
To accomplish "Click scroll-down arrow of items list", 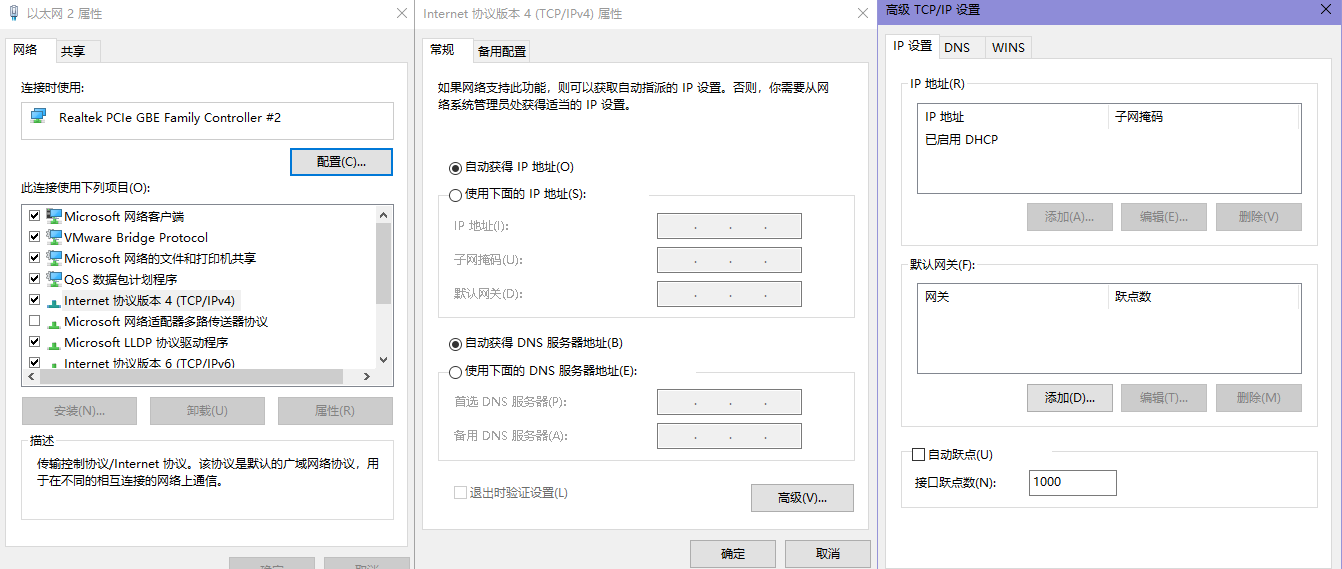I will pyautogui.click(x=383, y=360).
